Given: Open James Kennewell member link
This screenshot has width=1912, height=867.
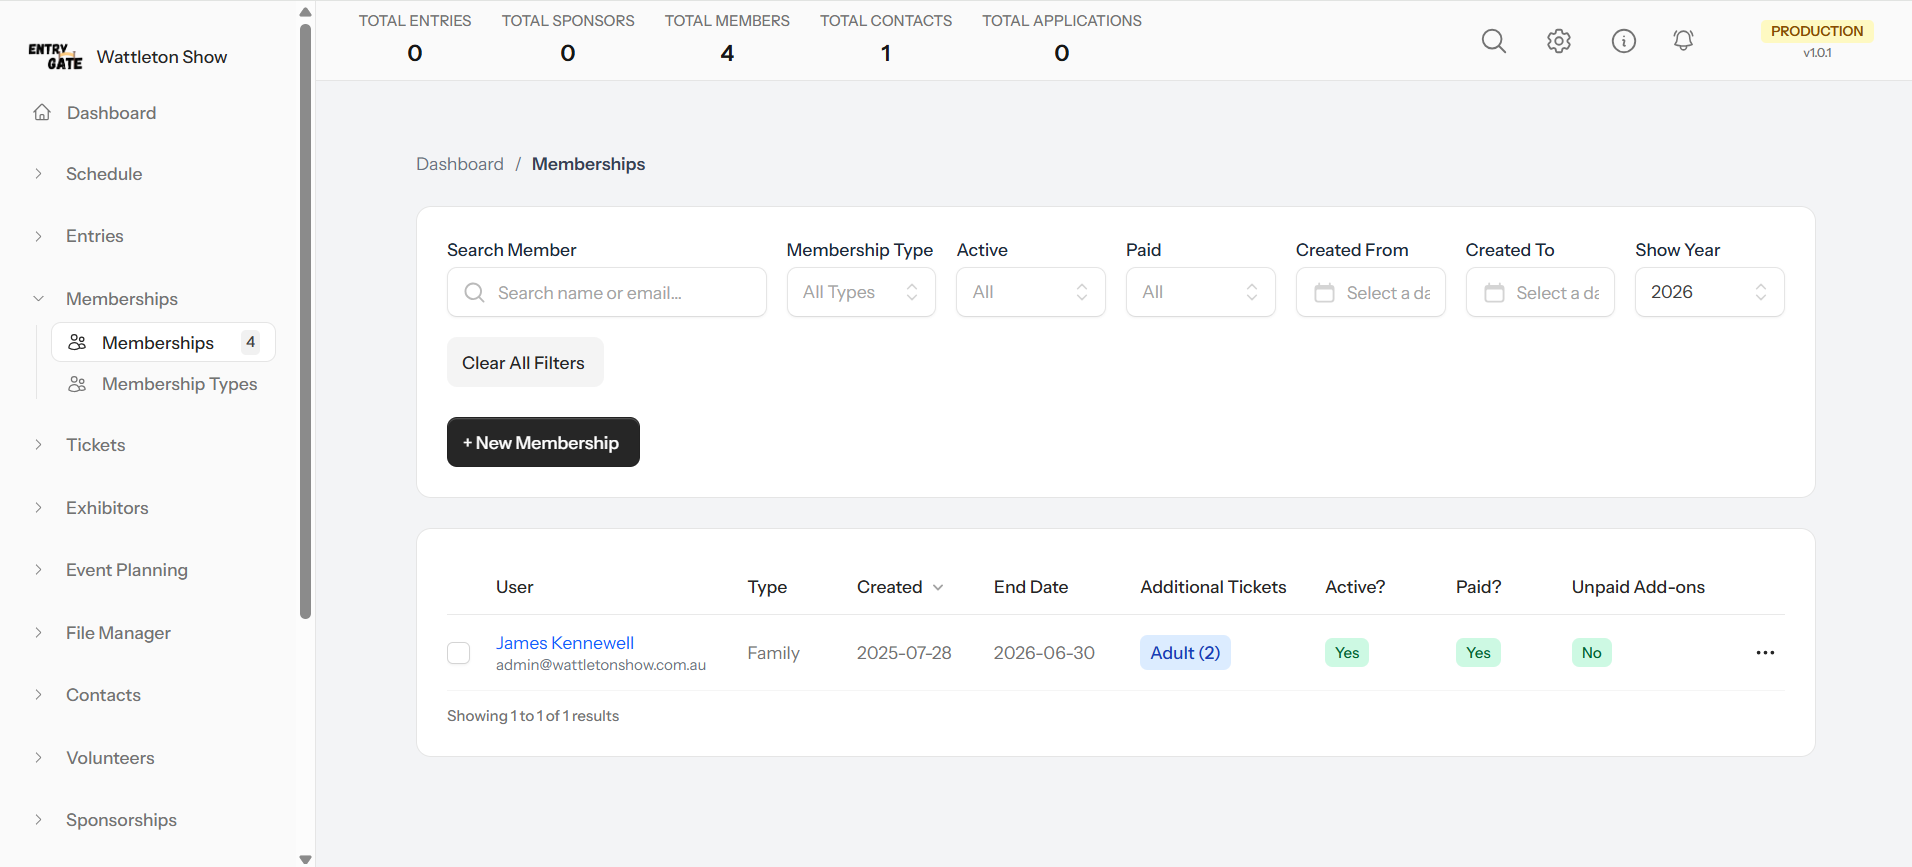Looking at the screenshot, I should (564, 643).
